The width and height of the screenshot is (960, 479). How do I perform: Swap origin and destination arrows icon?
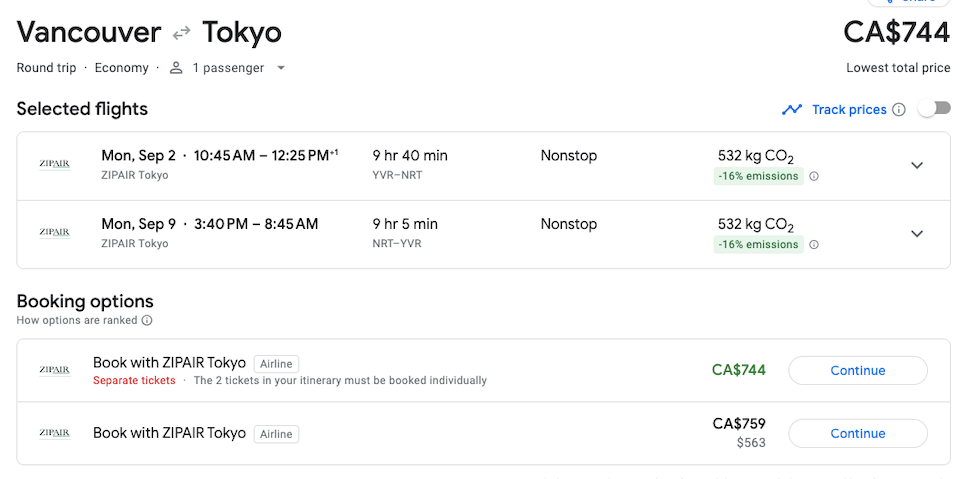(x=181, y=34)
